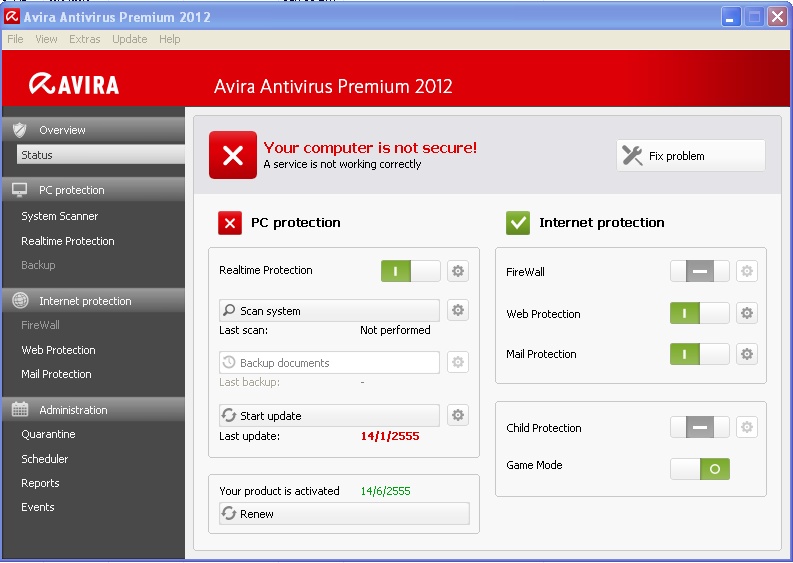
Task: Open Realtime Protection settings gear
Action: pyautogui.click(x=458, y=271)
